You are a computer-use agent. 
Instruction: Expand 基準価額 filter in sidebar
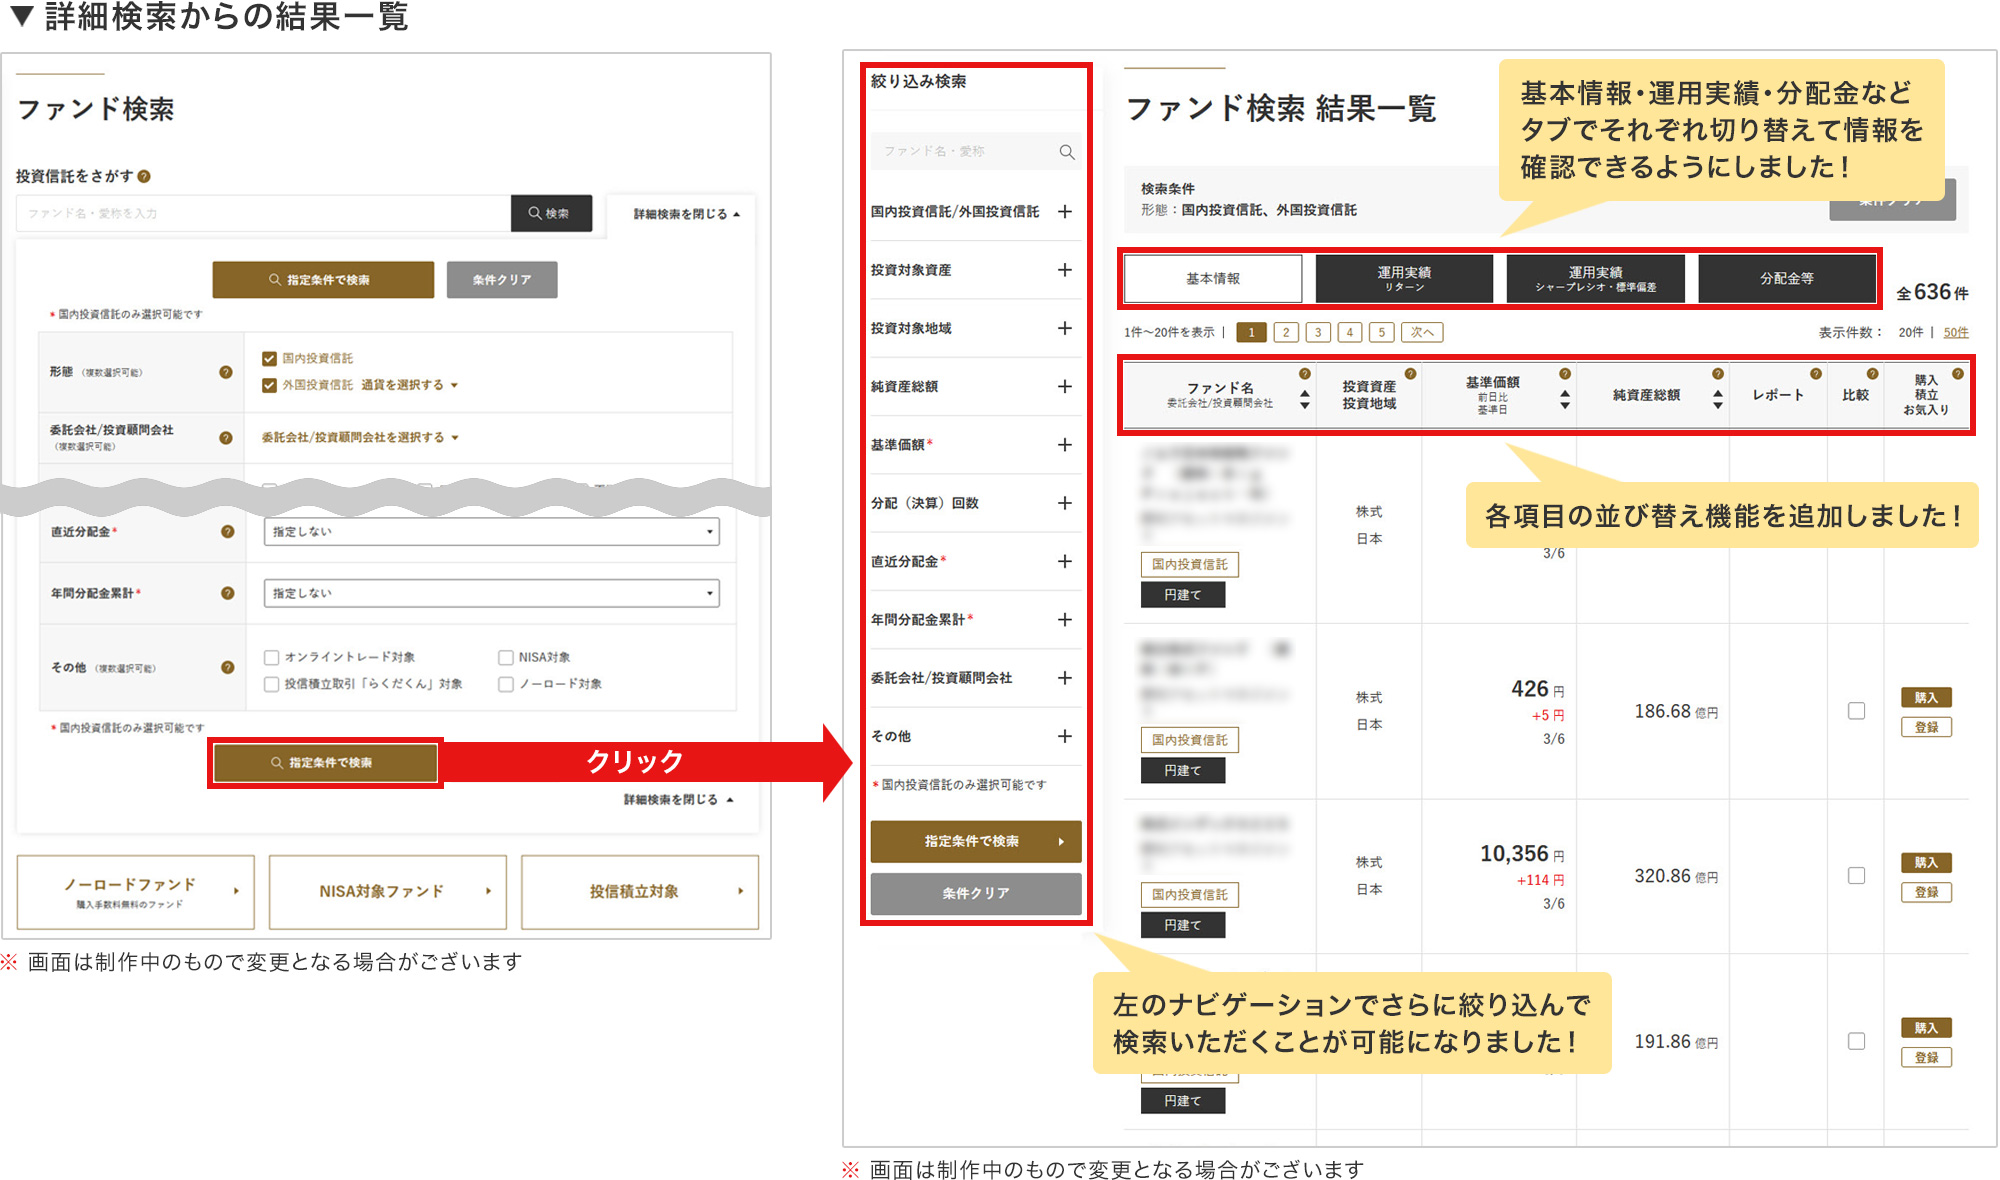(1065, 445)
